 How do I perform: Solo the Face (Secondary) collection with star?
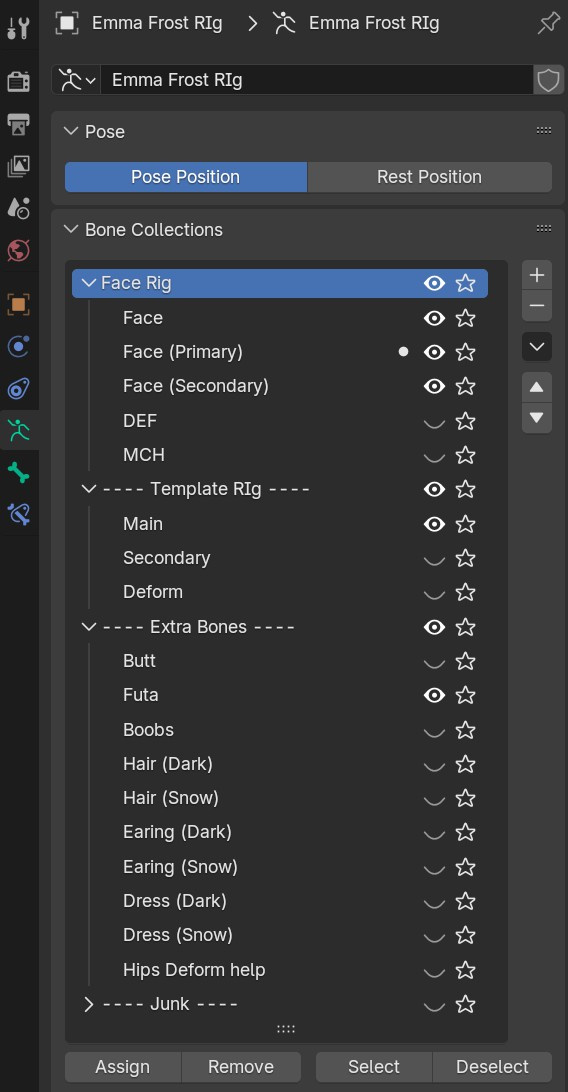pos(465,387)
